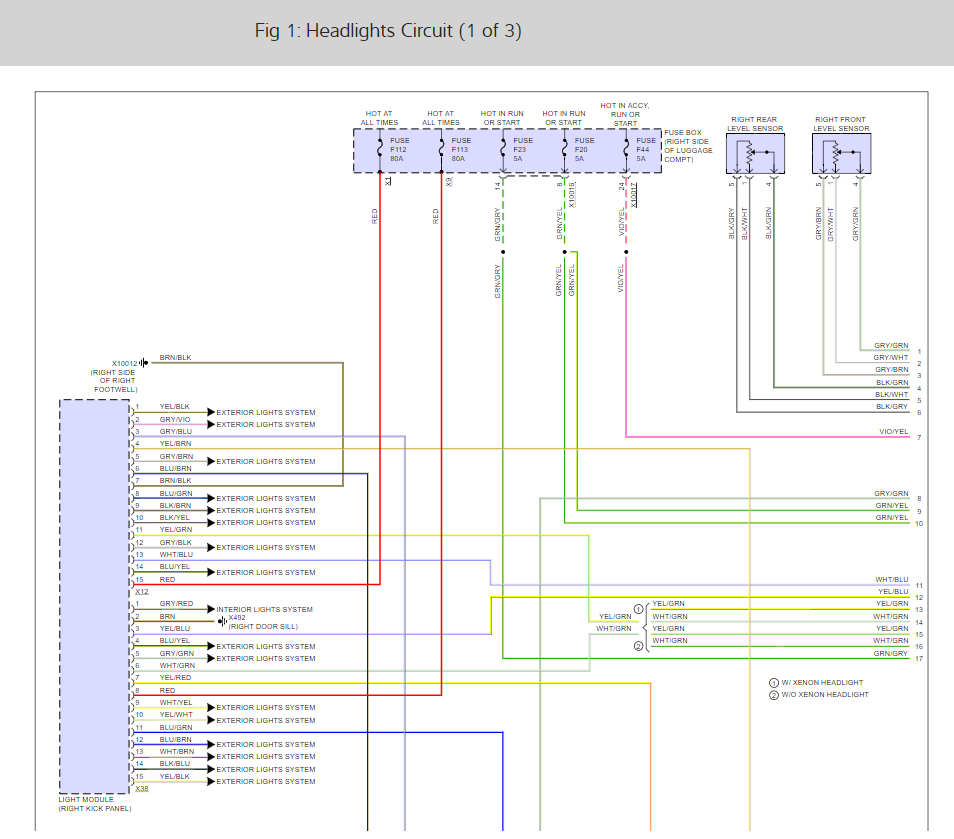This screenshot has width=954, height=839.
Task: Click the ground symbol beside X492
Action: 223,621
